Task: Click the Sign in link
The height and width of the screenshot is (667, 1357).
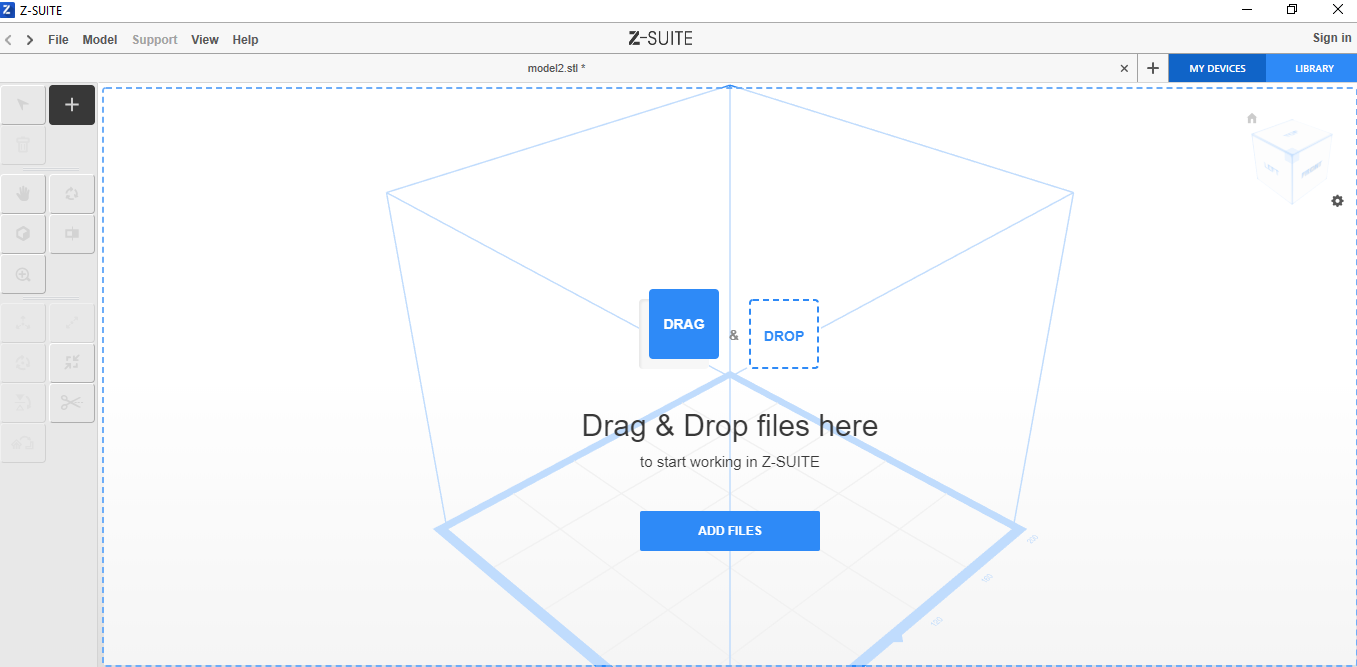Action: [x=1332, y=38]
